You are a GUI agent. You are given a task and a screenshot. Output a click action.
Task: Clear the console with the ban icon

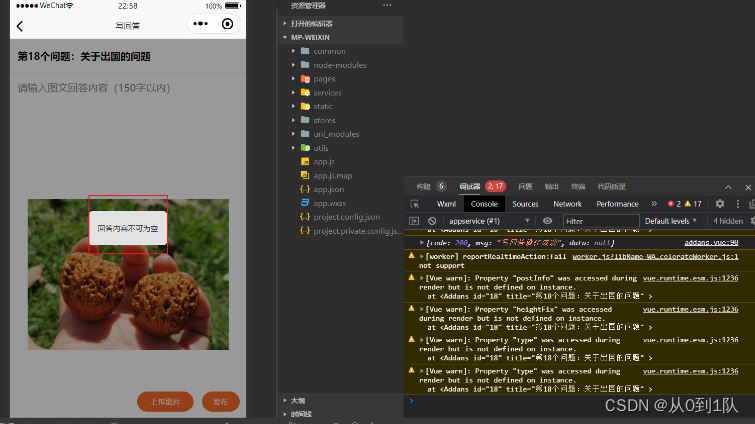pos(432,221)
